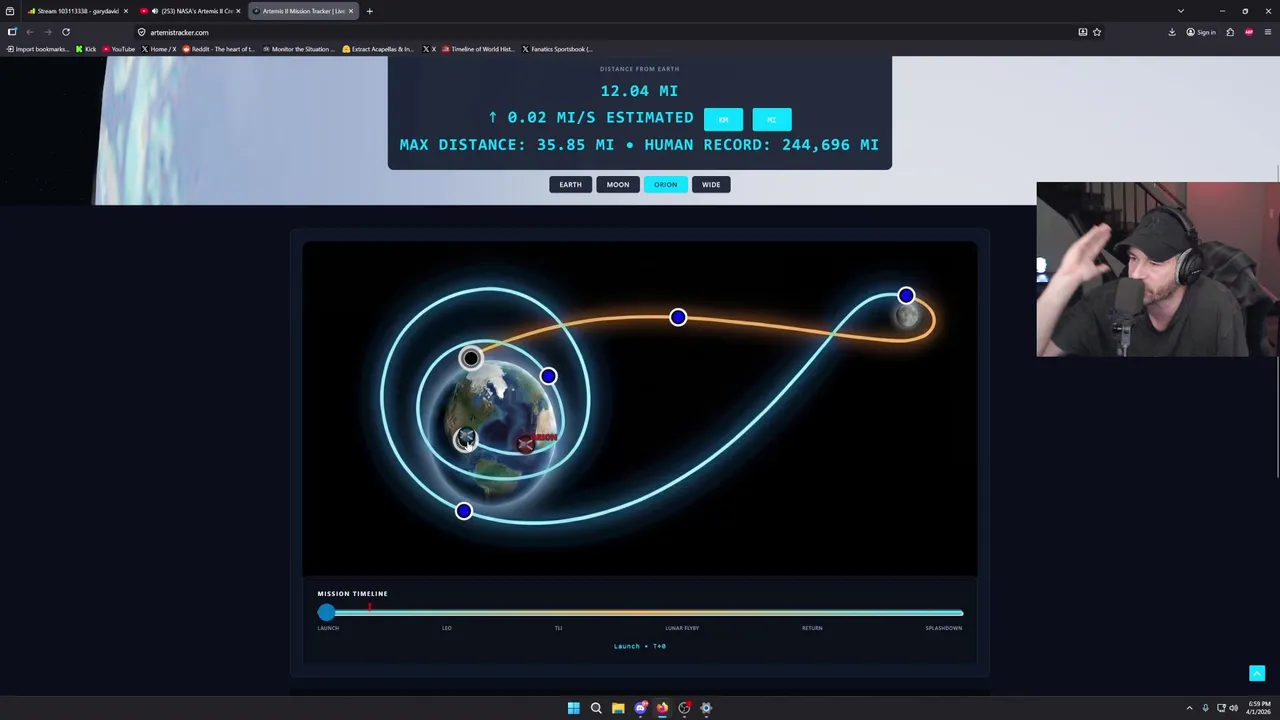Go back with the browser back arrow
Viewport: 1280px width, 720px height.
click(30, 32)
